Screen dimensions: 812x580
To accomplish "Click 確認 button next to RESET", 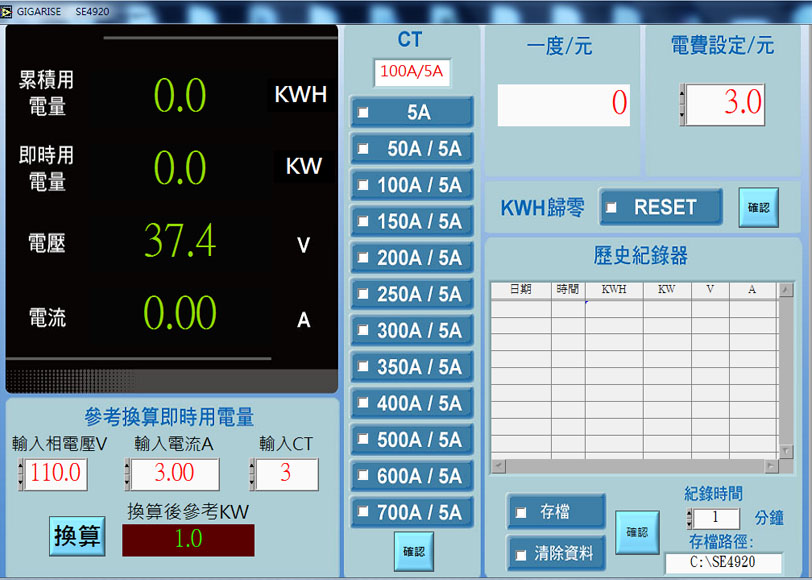I will 759,208.
